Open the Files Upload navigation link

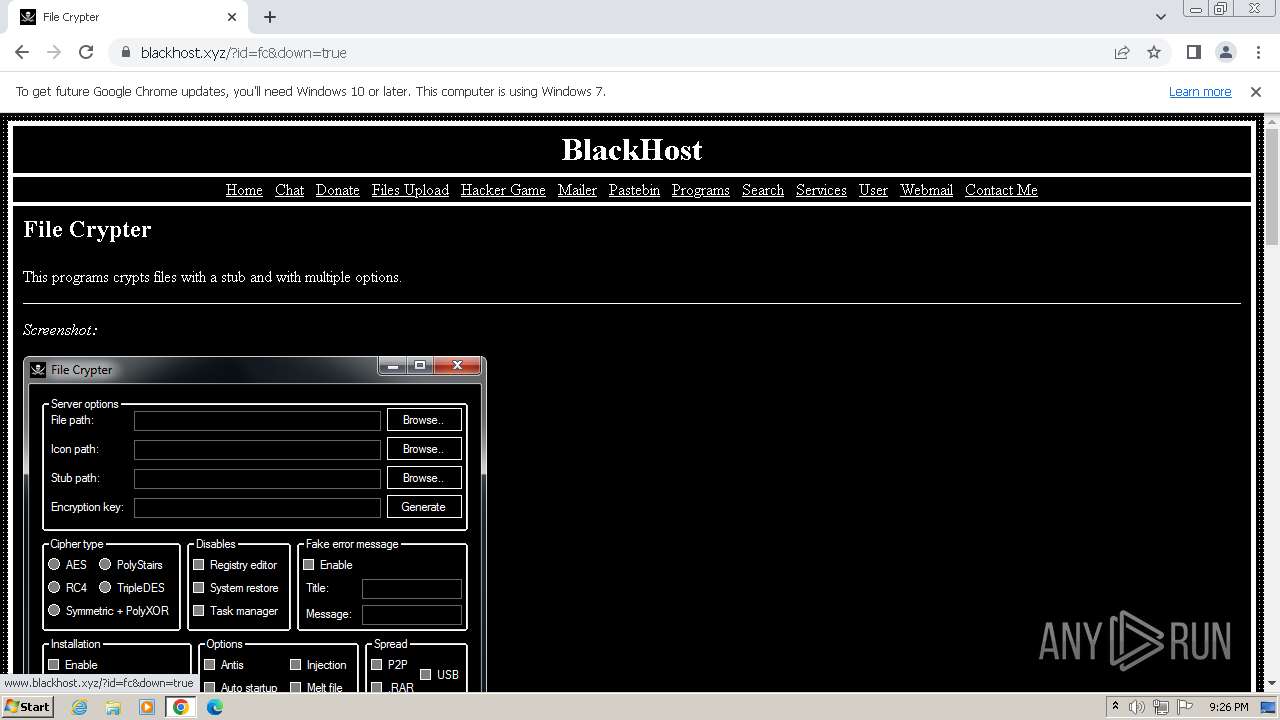click(410, 190)
